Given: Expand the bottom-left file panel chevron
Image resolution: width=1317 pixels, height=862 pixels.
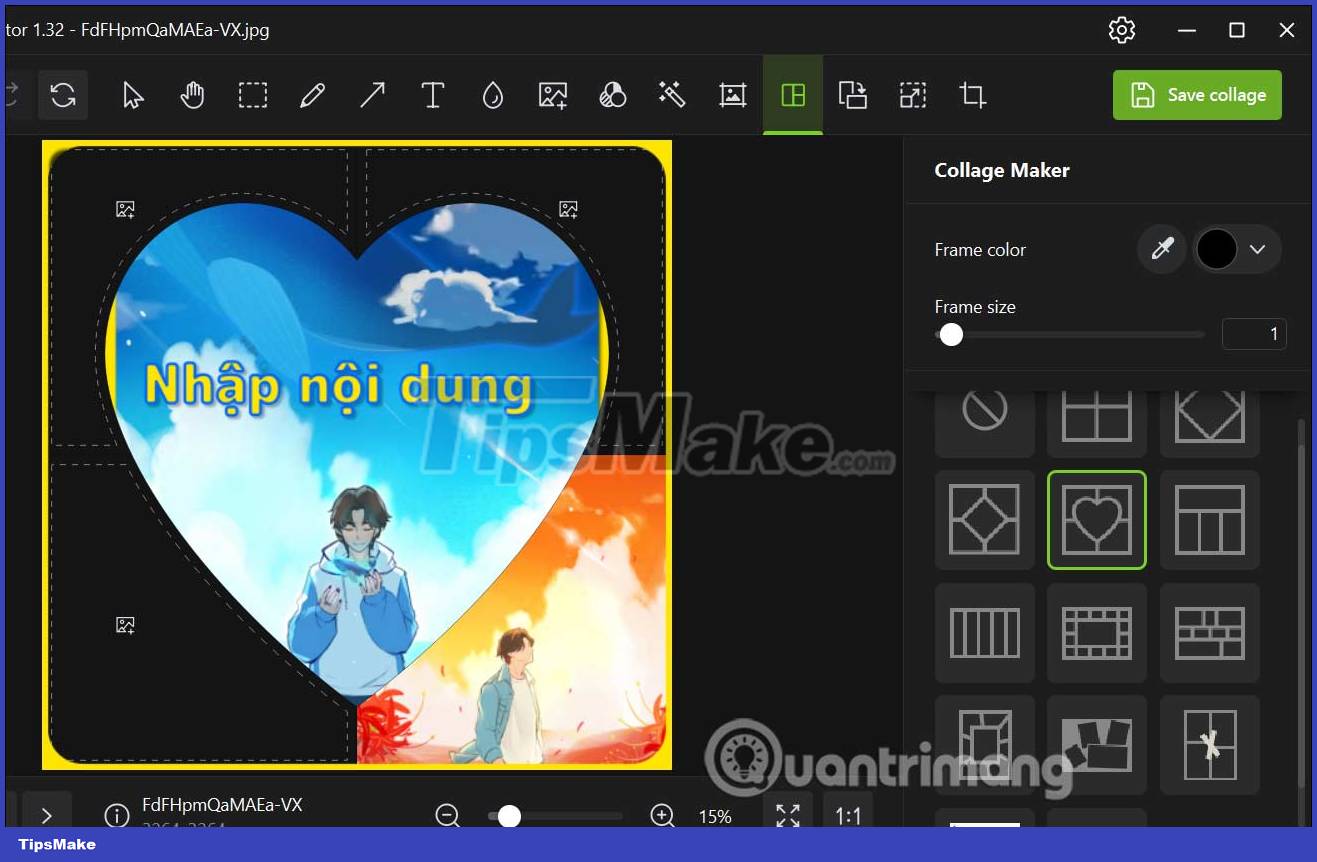Looking at the screenshot, I should 47,815.
